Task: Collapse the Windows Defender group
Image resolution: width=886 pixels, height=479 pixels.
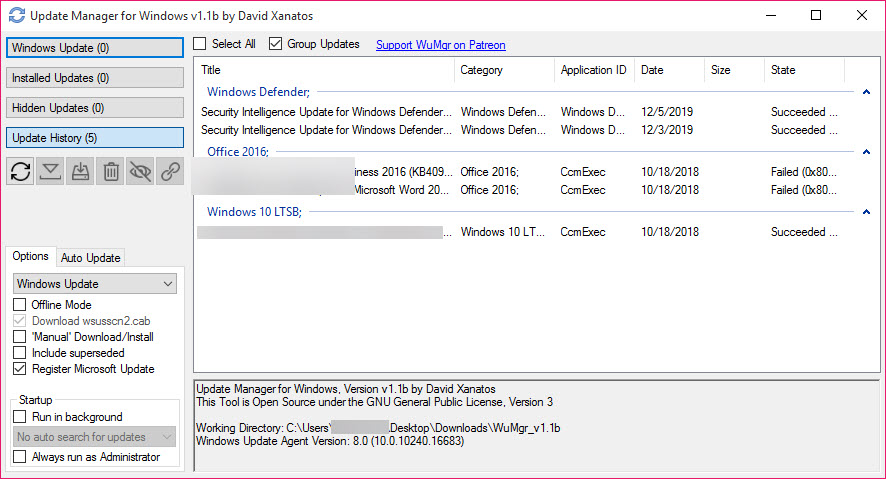Action: (x=866, y=92)
